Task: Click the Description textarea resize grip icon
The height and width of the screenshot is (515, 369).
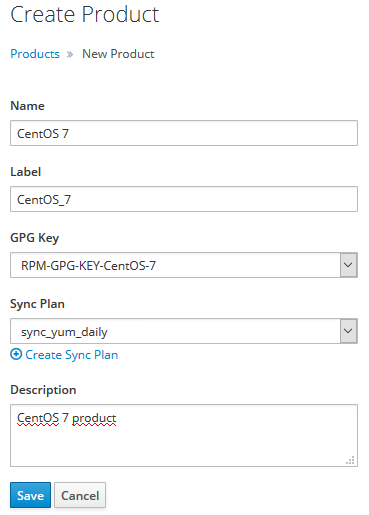Action: coord(350,460)
